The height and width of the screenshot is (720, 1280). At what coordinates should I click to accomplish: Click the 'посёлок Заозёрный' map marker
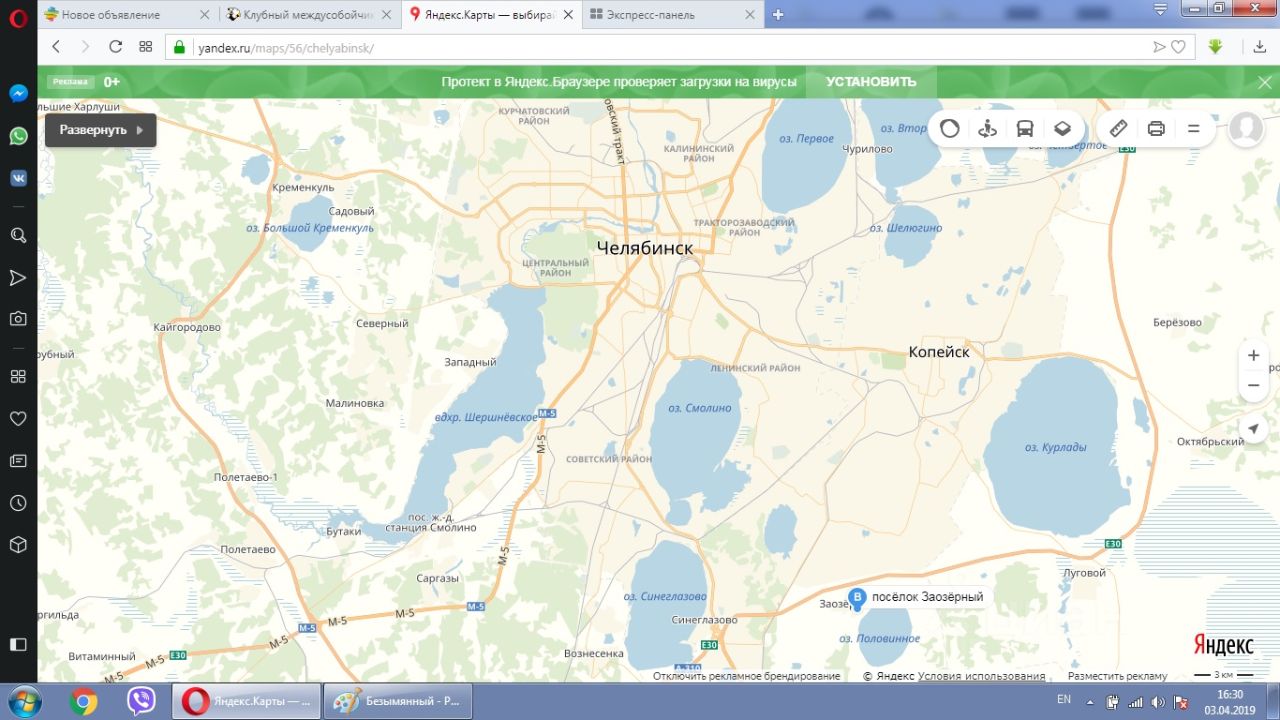[x=857, y=599]
